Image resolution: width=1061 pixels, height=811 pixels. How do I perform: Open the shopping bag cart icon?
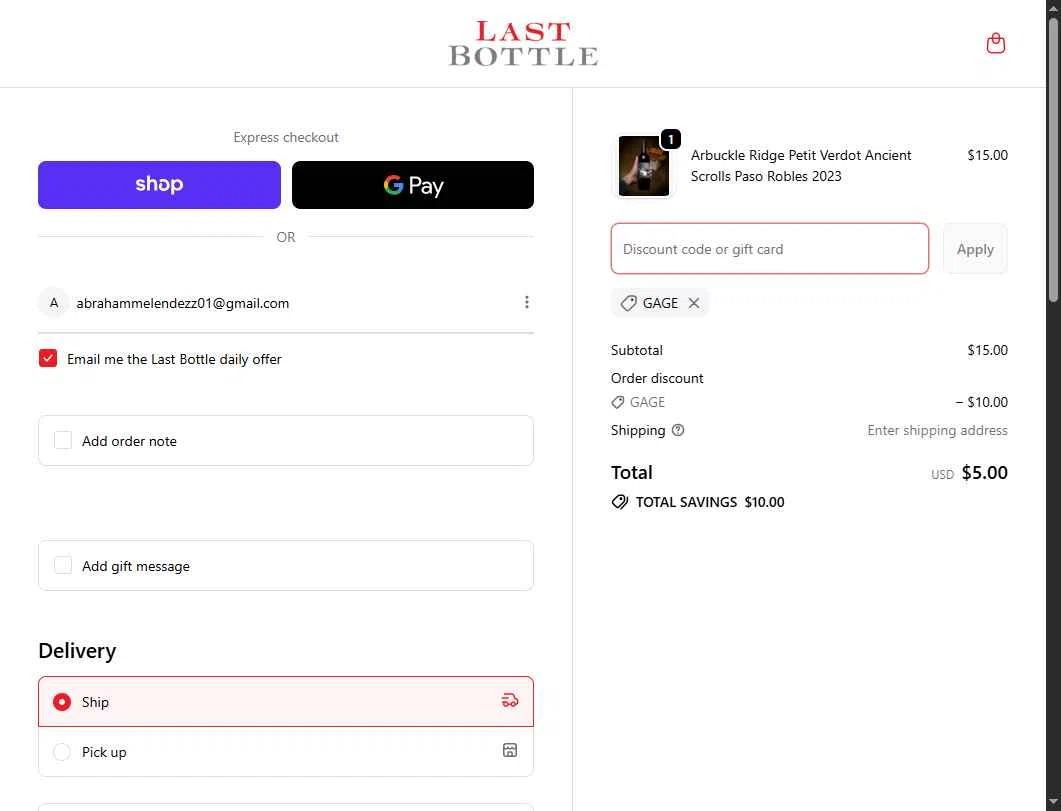(995, 43)
